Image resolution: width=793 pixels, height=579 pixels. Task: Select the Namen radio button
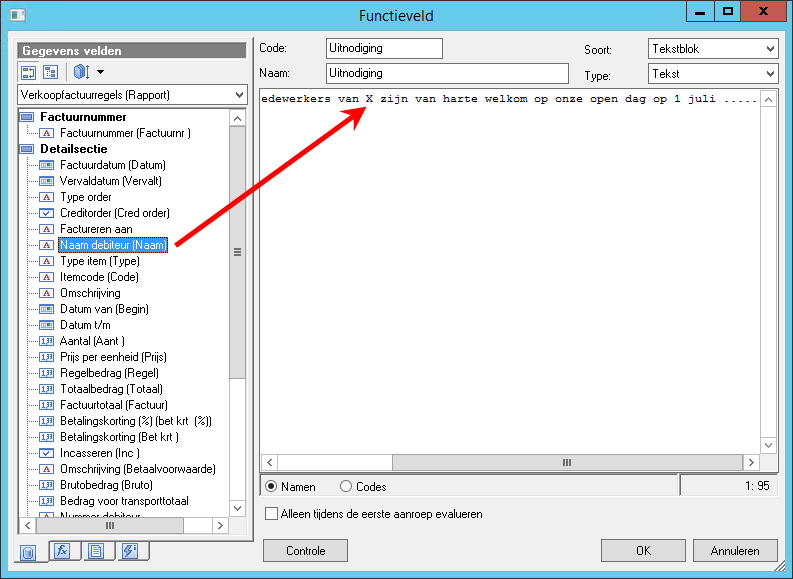point(272,486)
